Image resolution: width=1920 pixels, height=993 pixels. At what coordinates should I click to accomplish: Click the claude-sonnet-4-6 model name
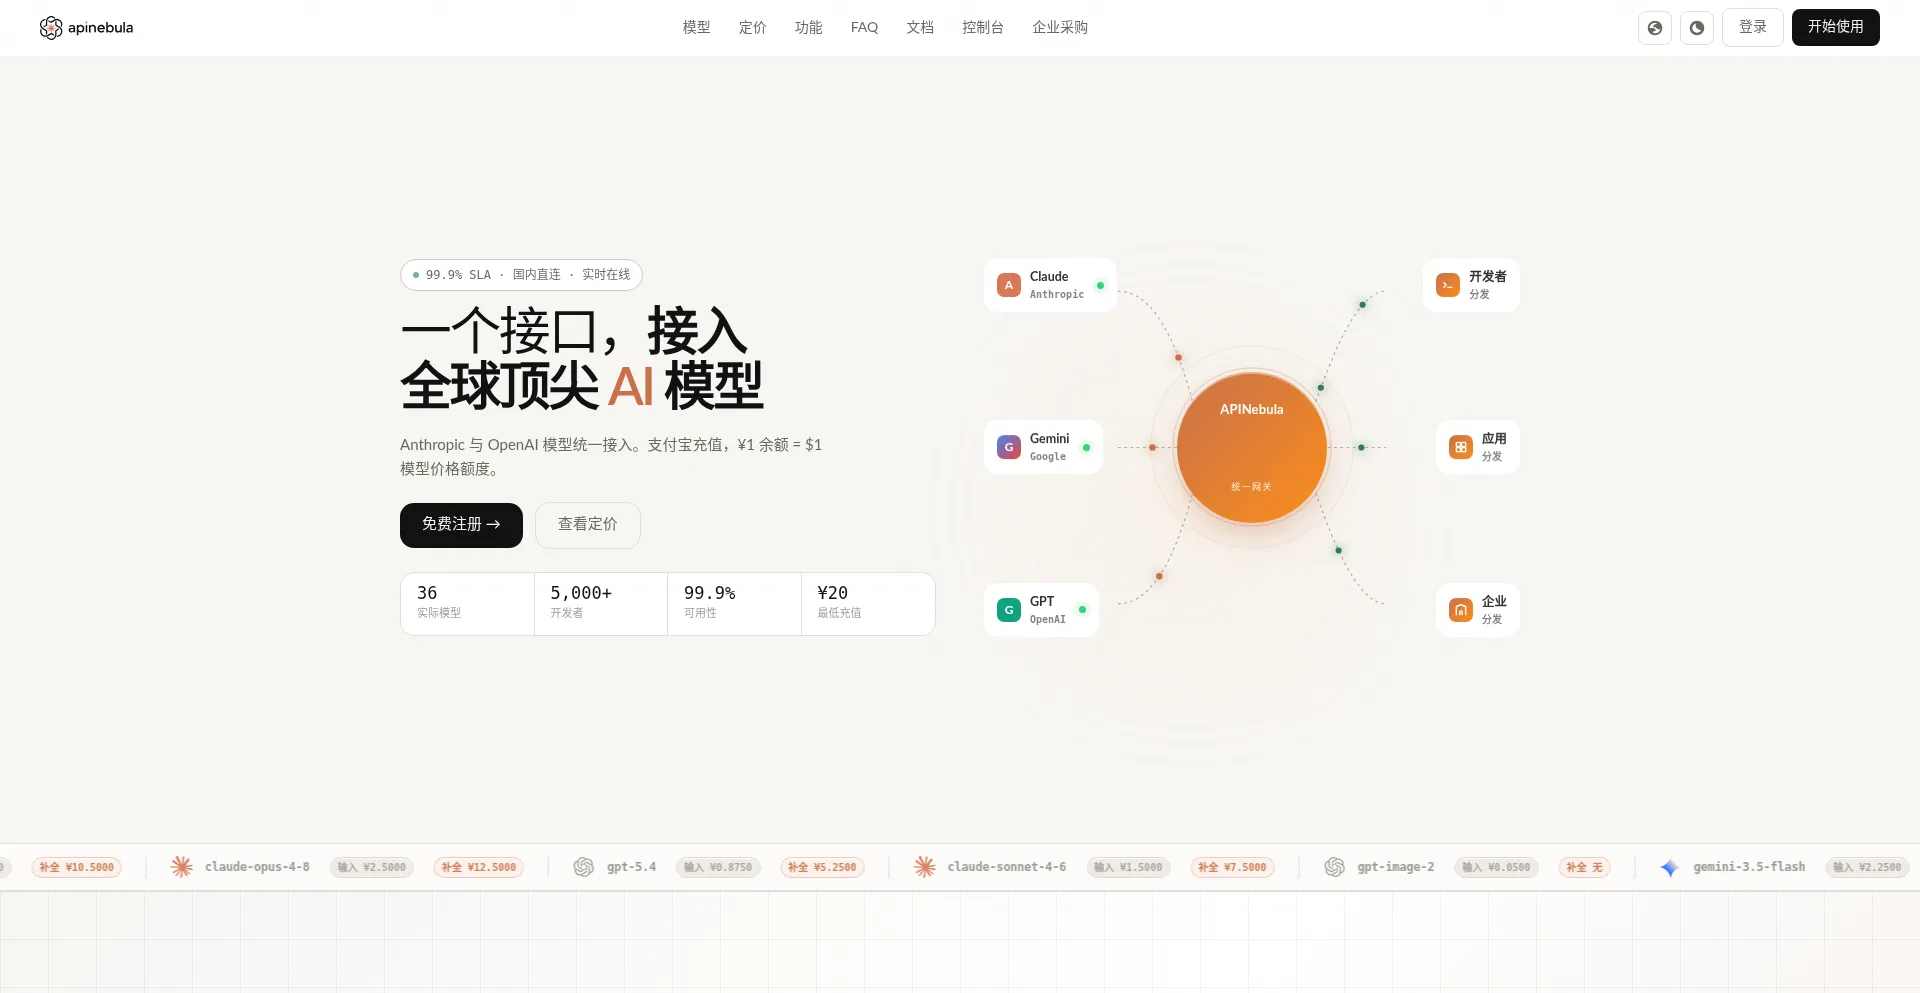pyautogui.click(x=1007, y=867)
